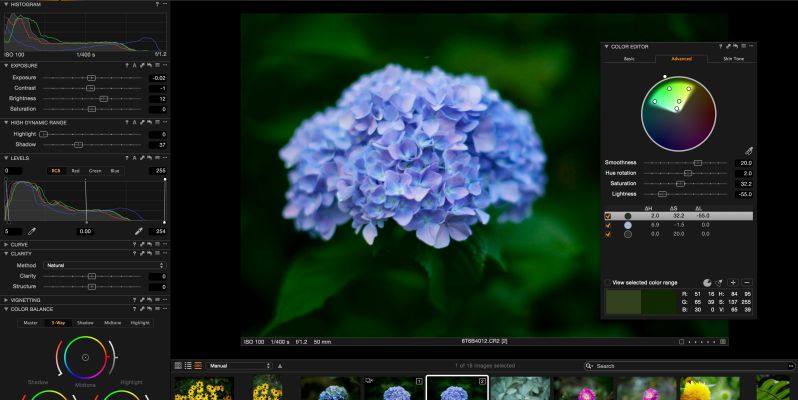Collapse the Color Editor floating panel
The image size is (798, 400).
coord(606,46)
